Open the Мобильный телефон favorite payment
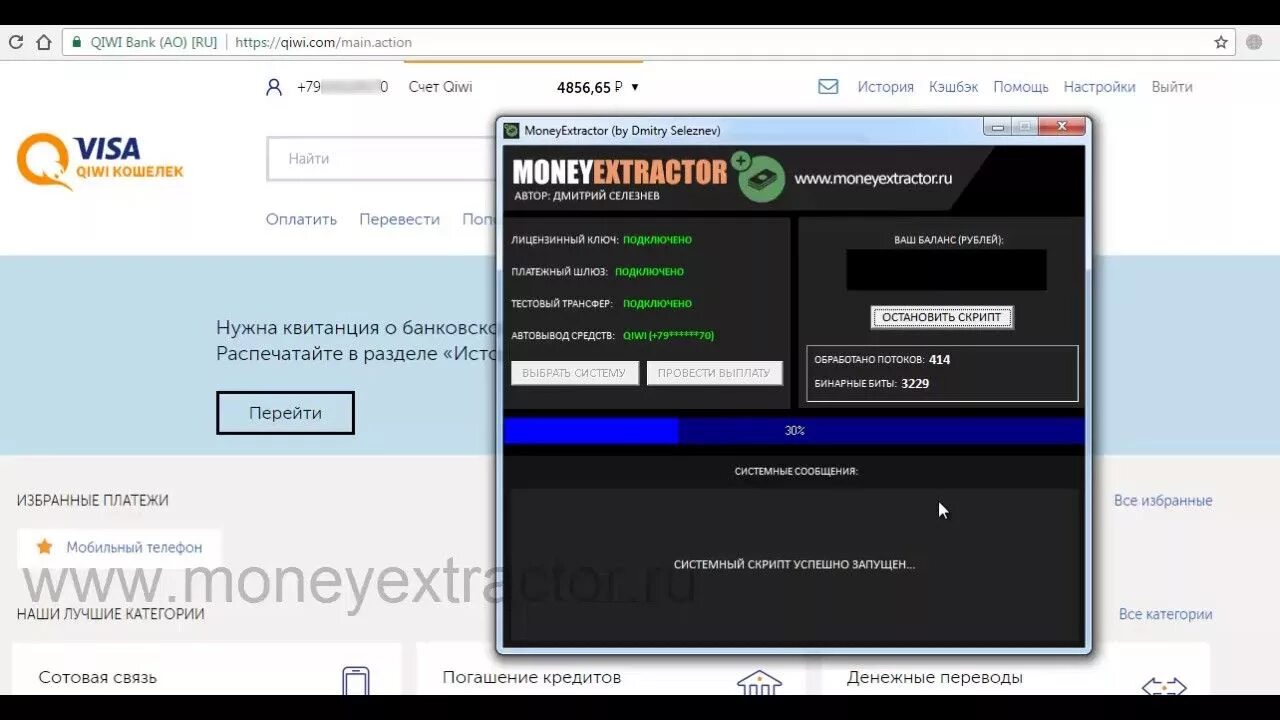1280x720 pixels. 119,547
